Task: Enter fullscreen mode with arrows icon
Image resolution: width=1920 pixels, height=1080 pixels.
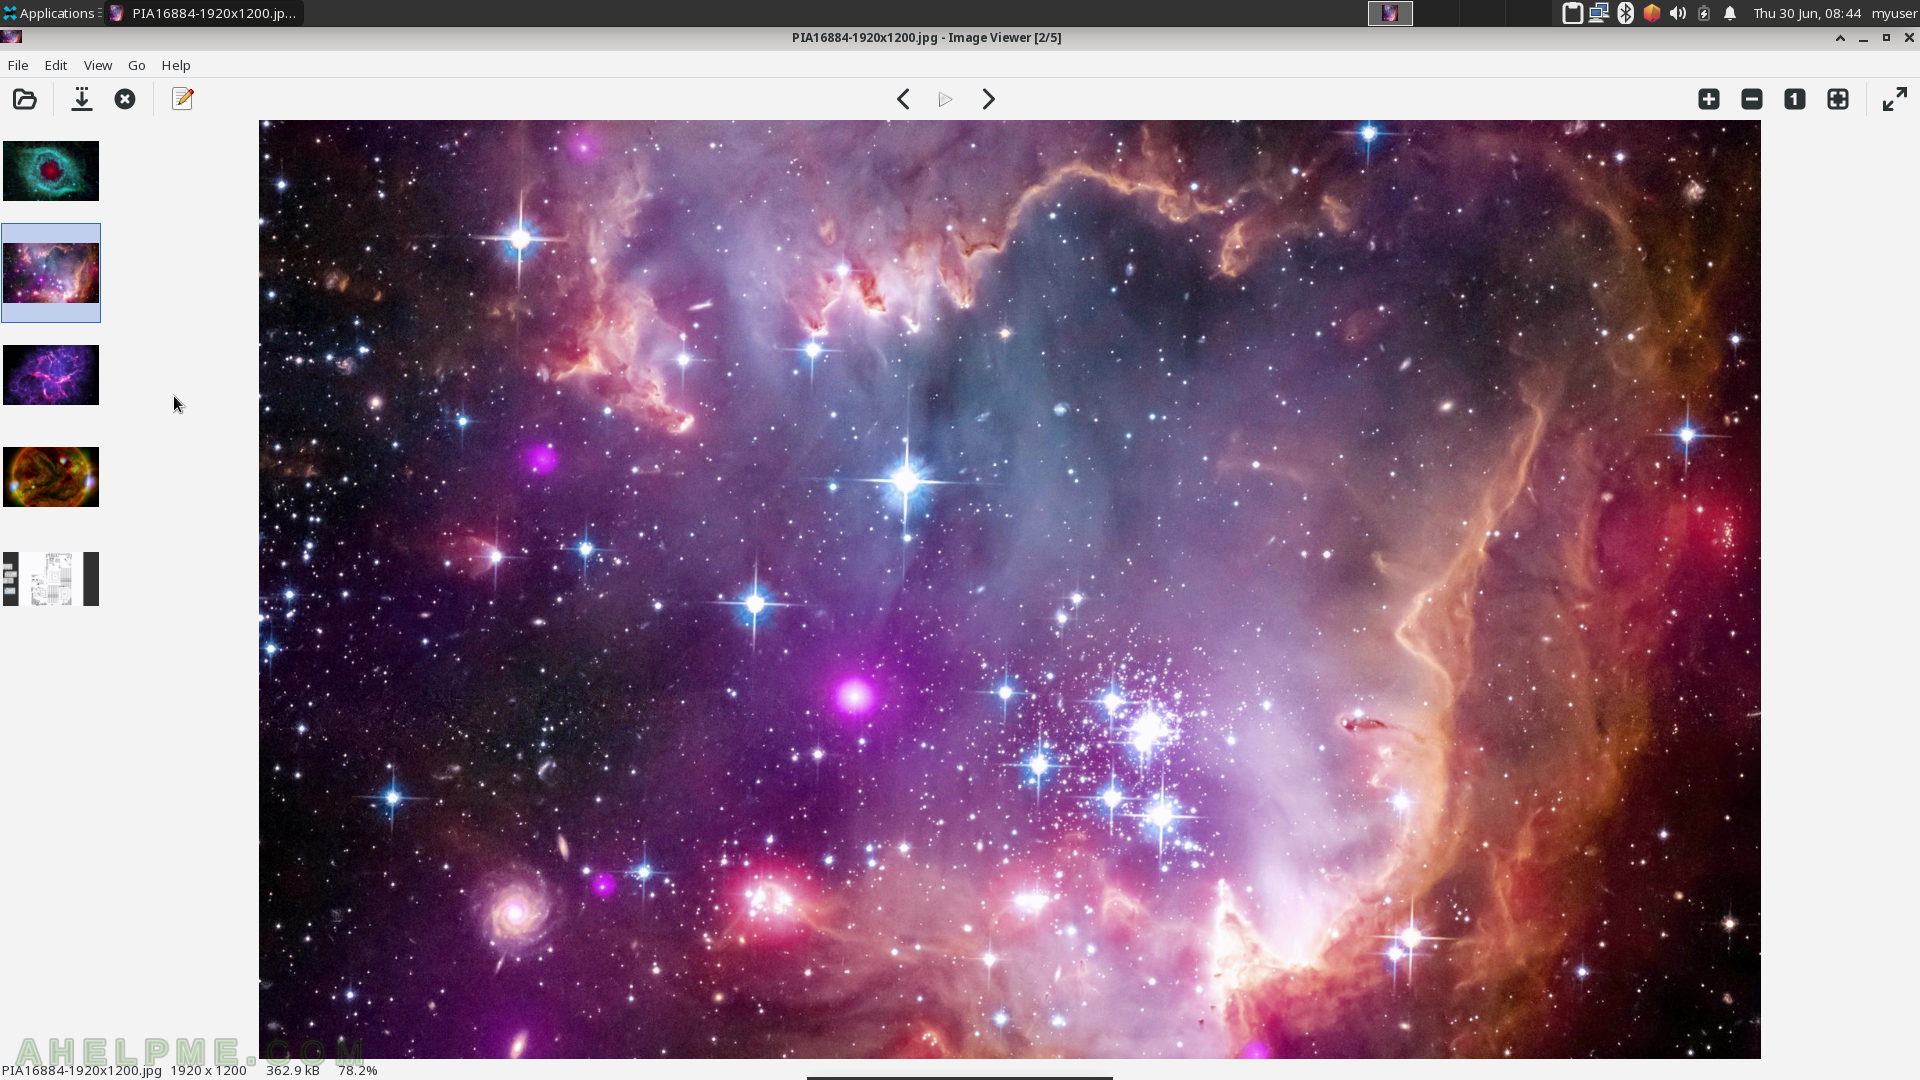Action: coord(1895,99)
